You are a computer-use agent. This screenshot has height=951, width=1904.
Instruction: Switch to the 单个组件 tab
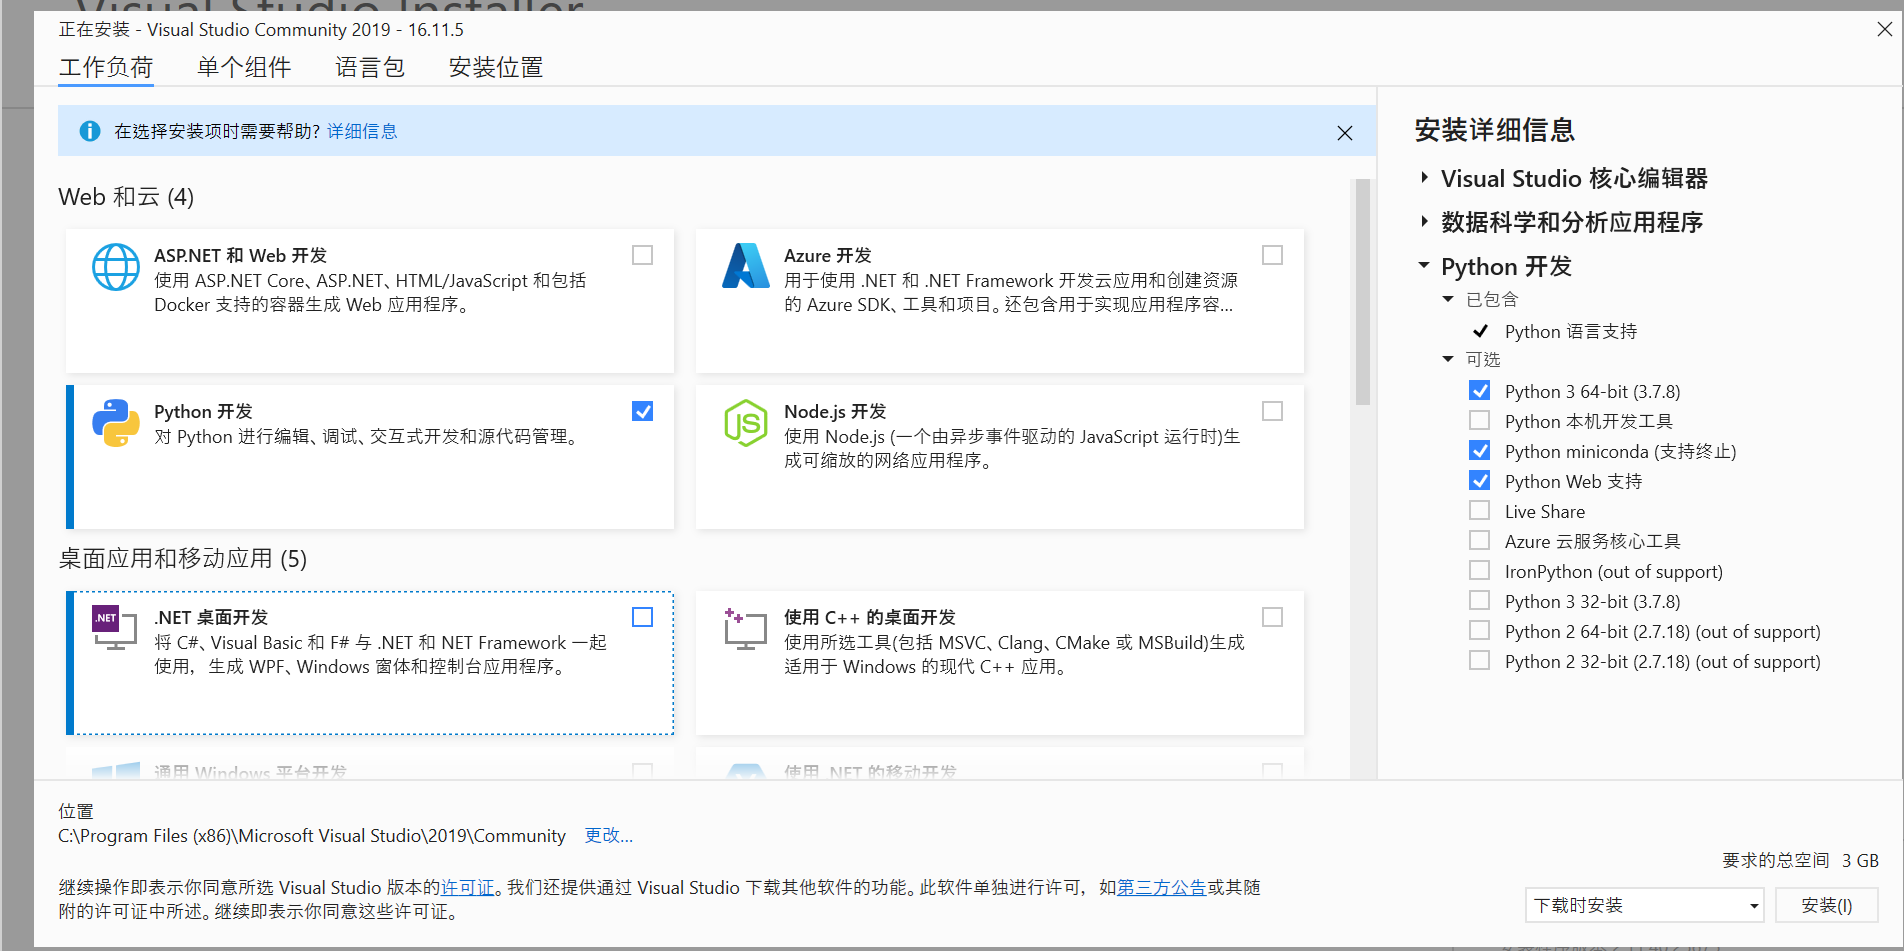(243, 66)
